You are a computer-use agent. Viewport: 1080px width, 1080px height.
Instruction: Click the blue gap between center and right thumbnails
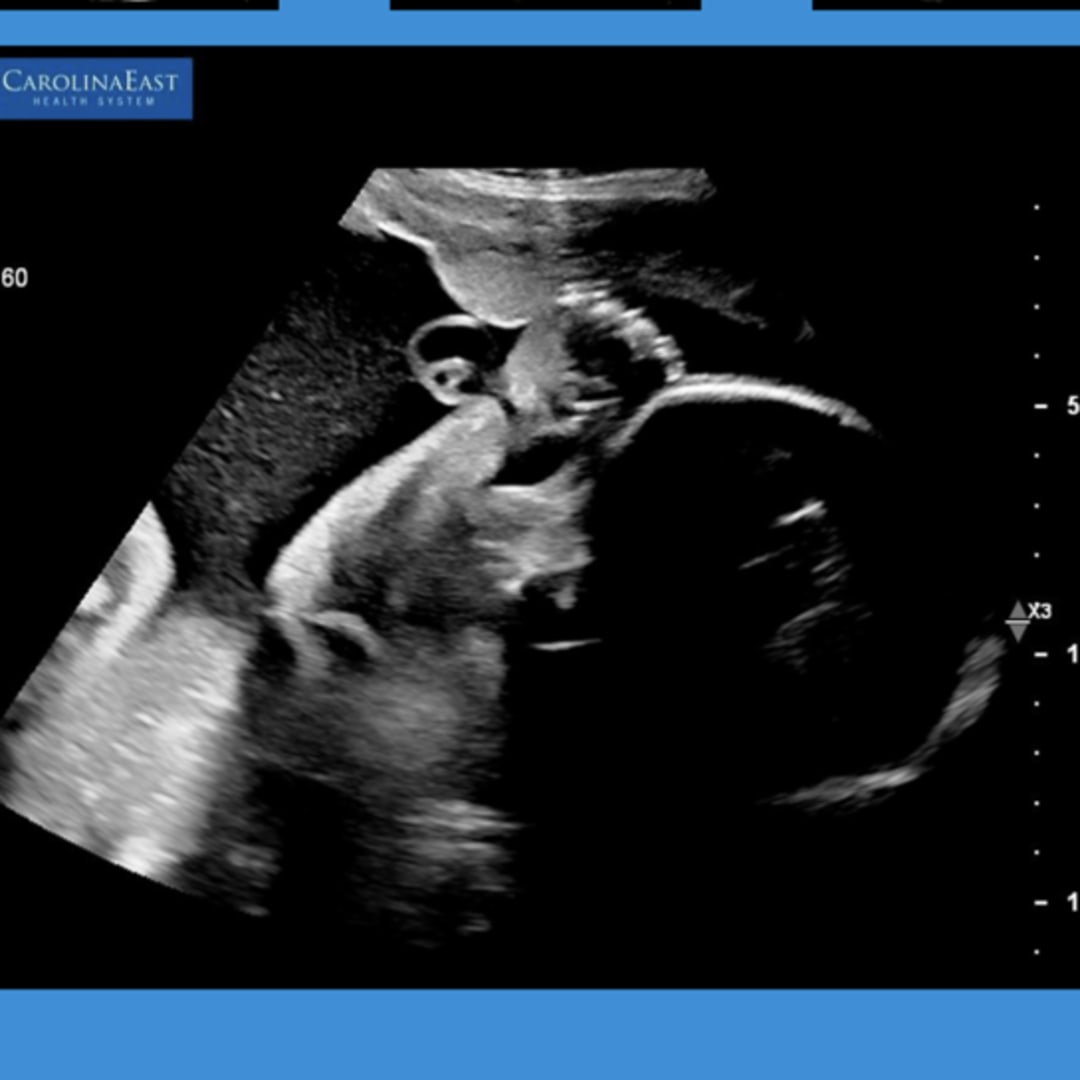pos(756,10)
